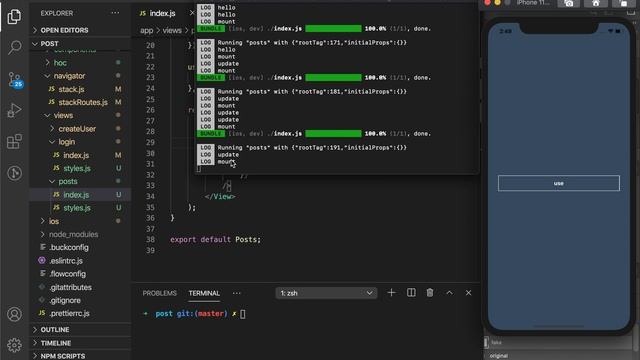Viewport: 640px width, 360px height.
Task: Select the index.js editor tab
Action: [x=162, y=13]
